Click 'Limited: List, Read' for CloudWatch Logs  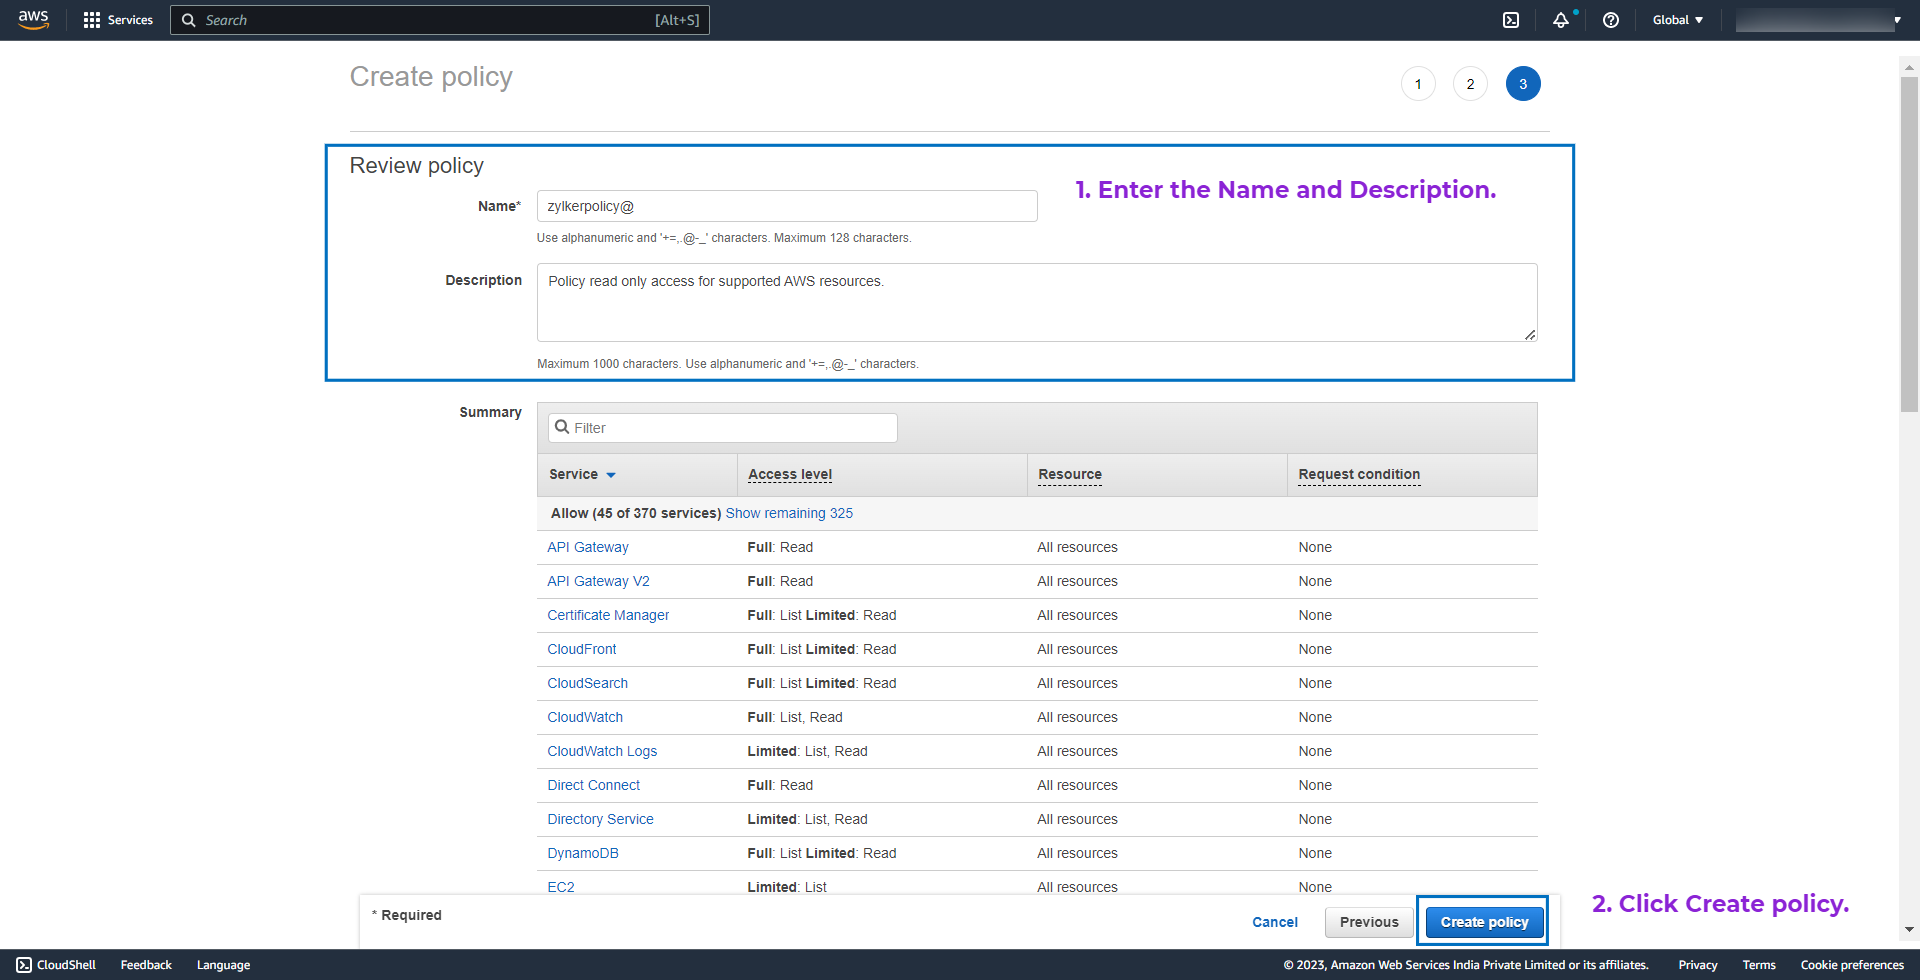click(x=807, y=751)
